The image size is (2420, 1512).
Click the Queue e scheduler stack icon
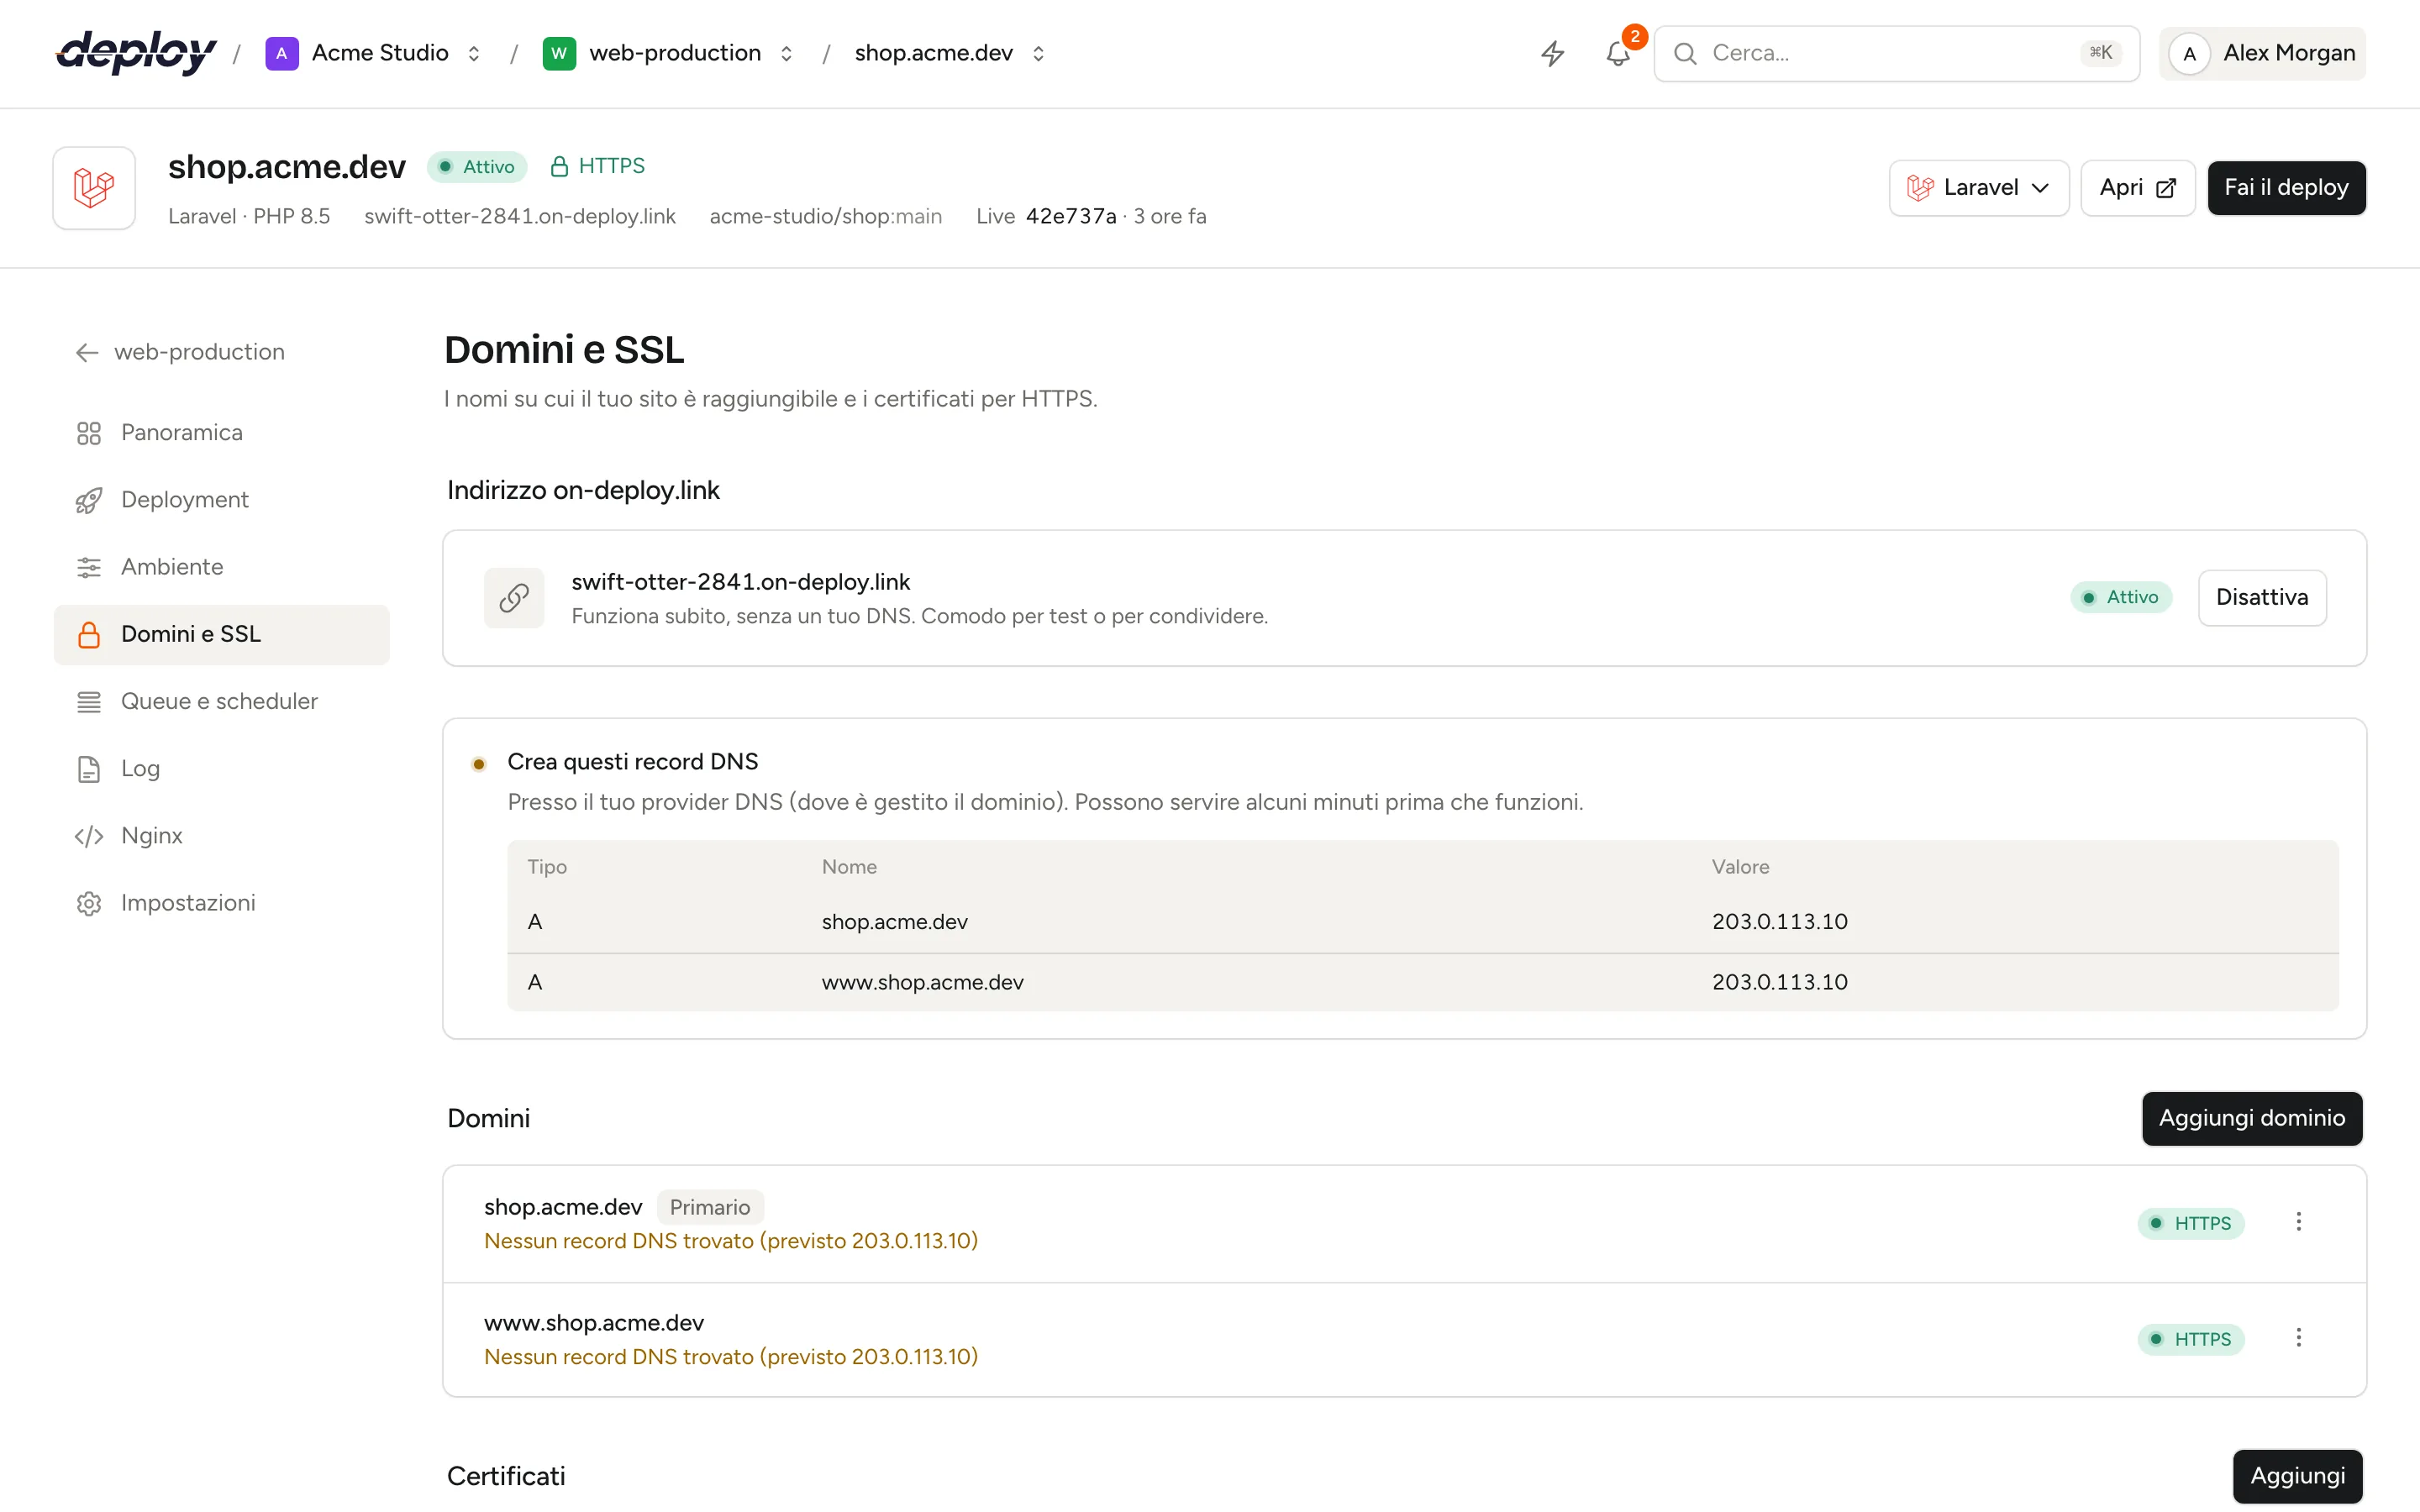click(89, 702)
